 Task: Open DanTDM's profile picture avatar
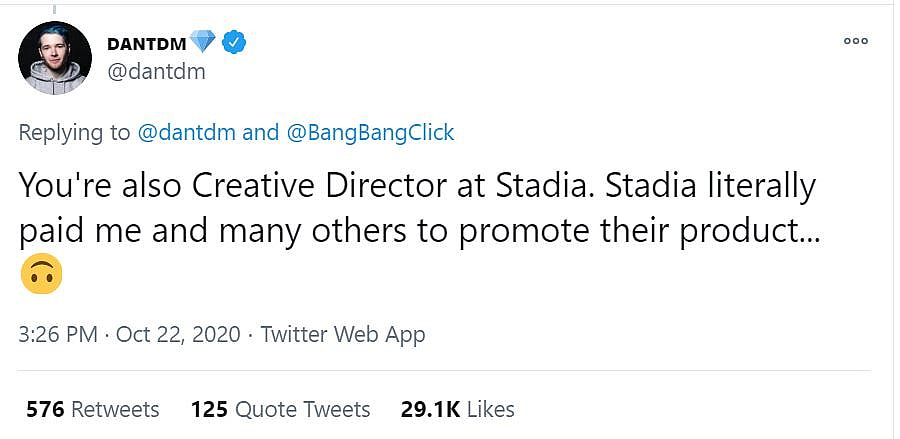tap(56, 58)
